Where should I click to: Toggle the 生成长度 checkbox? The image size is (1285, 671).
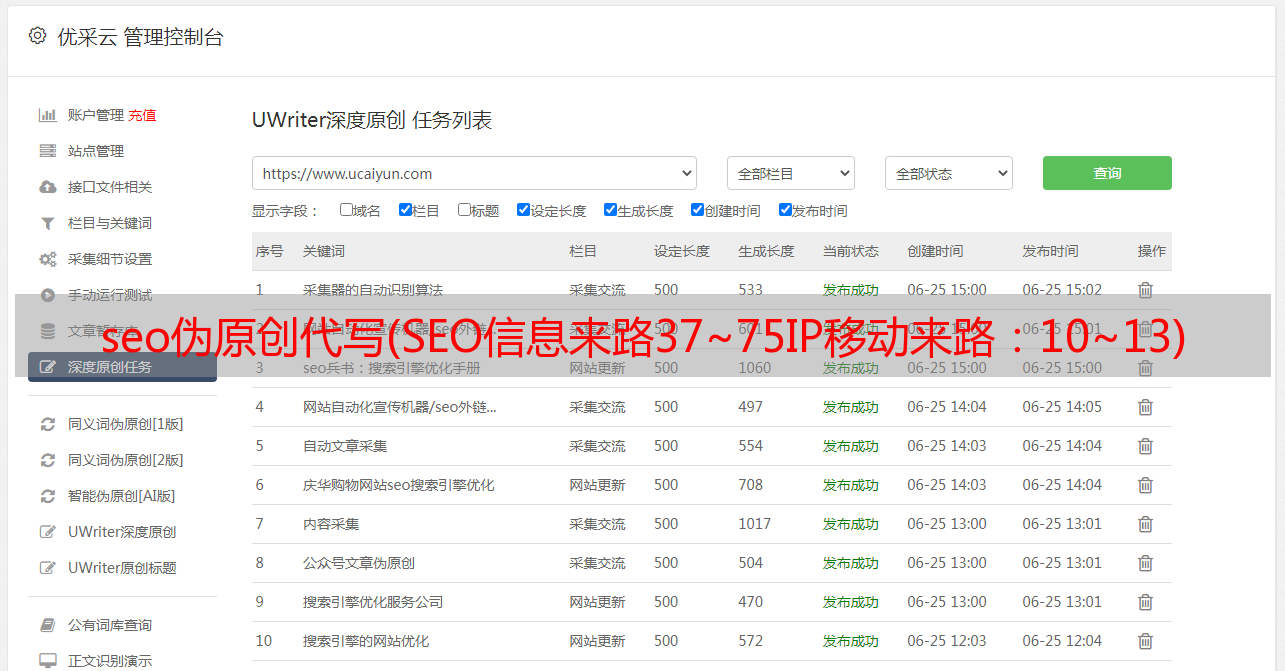coord(610,210)
